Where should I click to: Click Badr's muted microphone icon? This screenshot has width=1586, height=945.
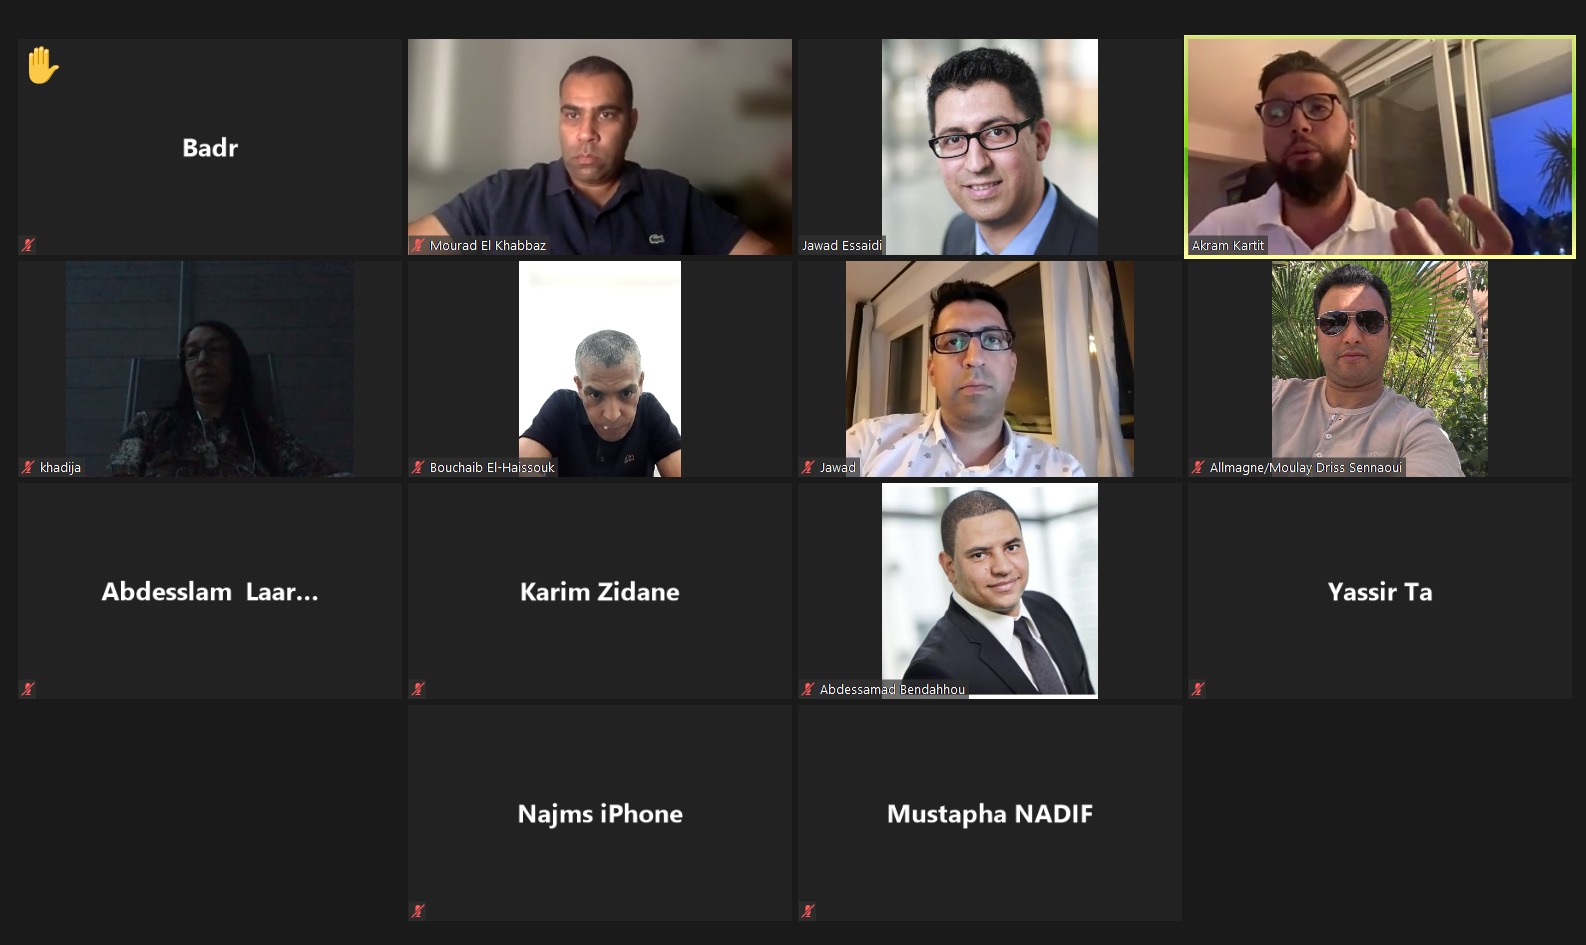[x=28, y=245]
